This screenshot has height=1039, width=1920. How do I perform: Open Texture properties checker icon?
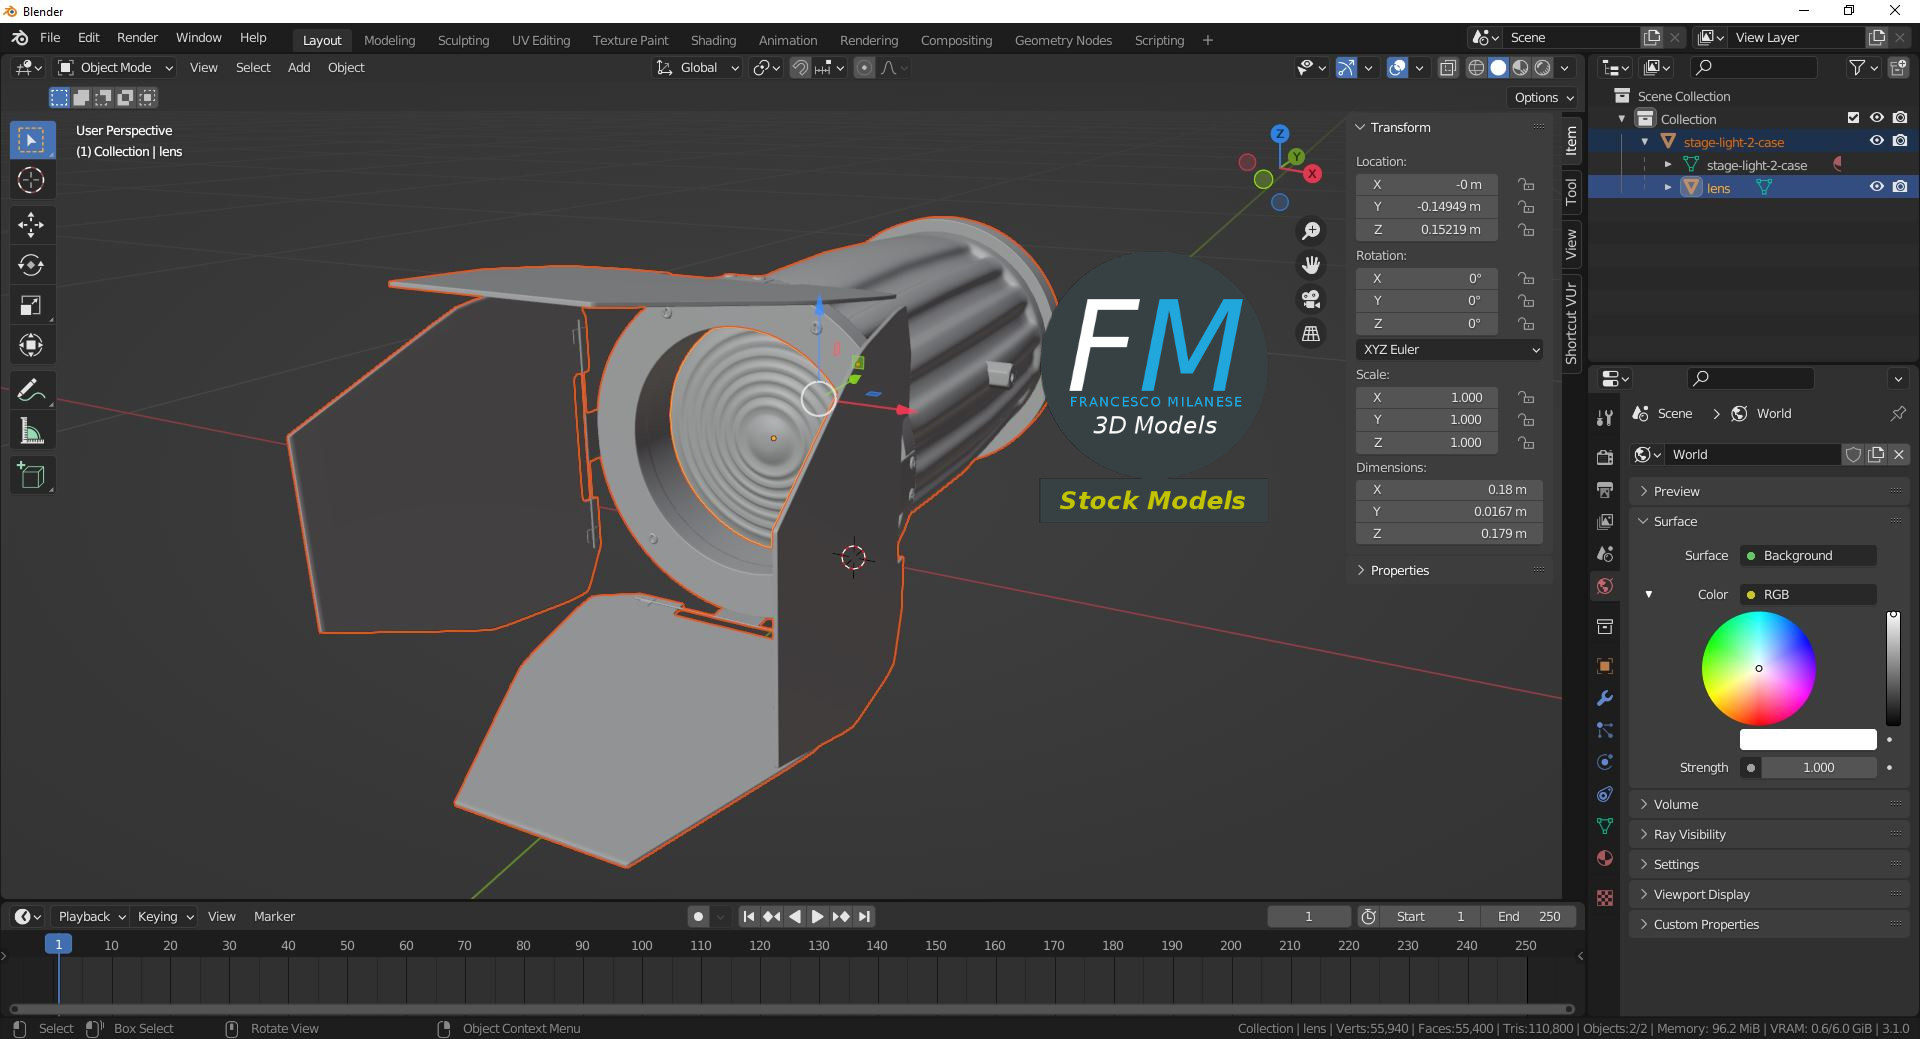pyautogui.click(x=1605, y=898)
